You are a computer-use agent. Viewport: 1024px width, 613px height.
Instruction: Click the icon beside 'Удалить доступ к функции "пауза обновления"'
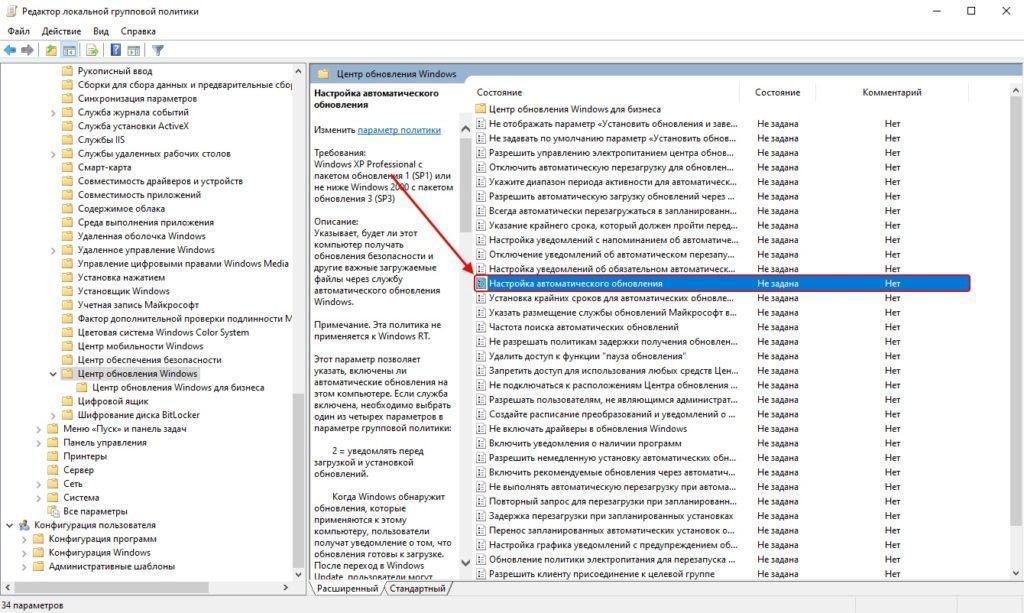[481, 356]
